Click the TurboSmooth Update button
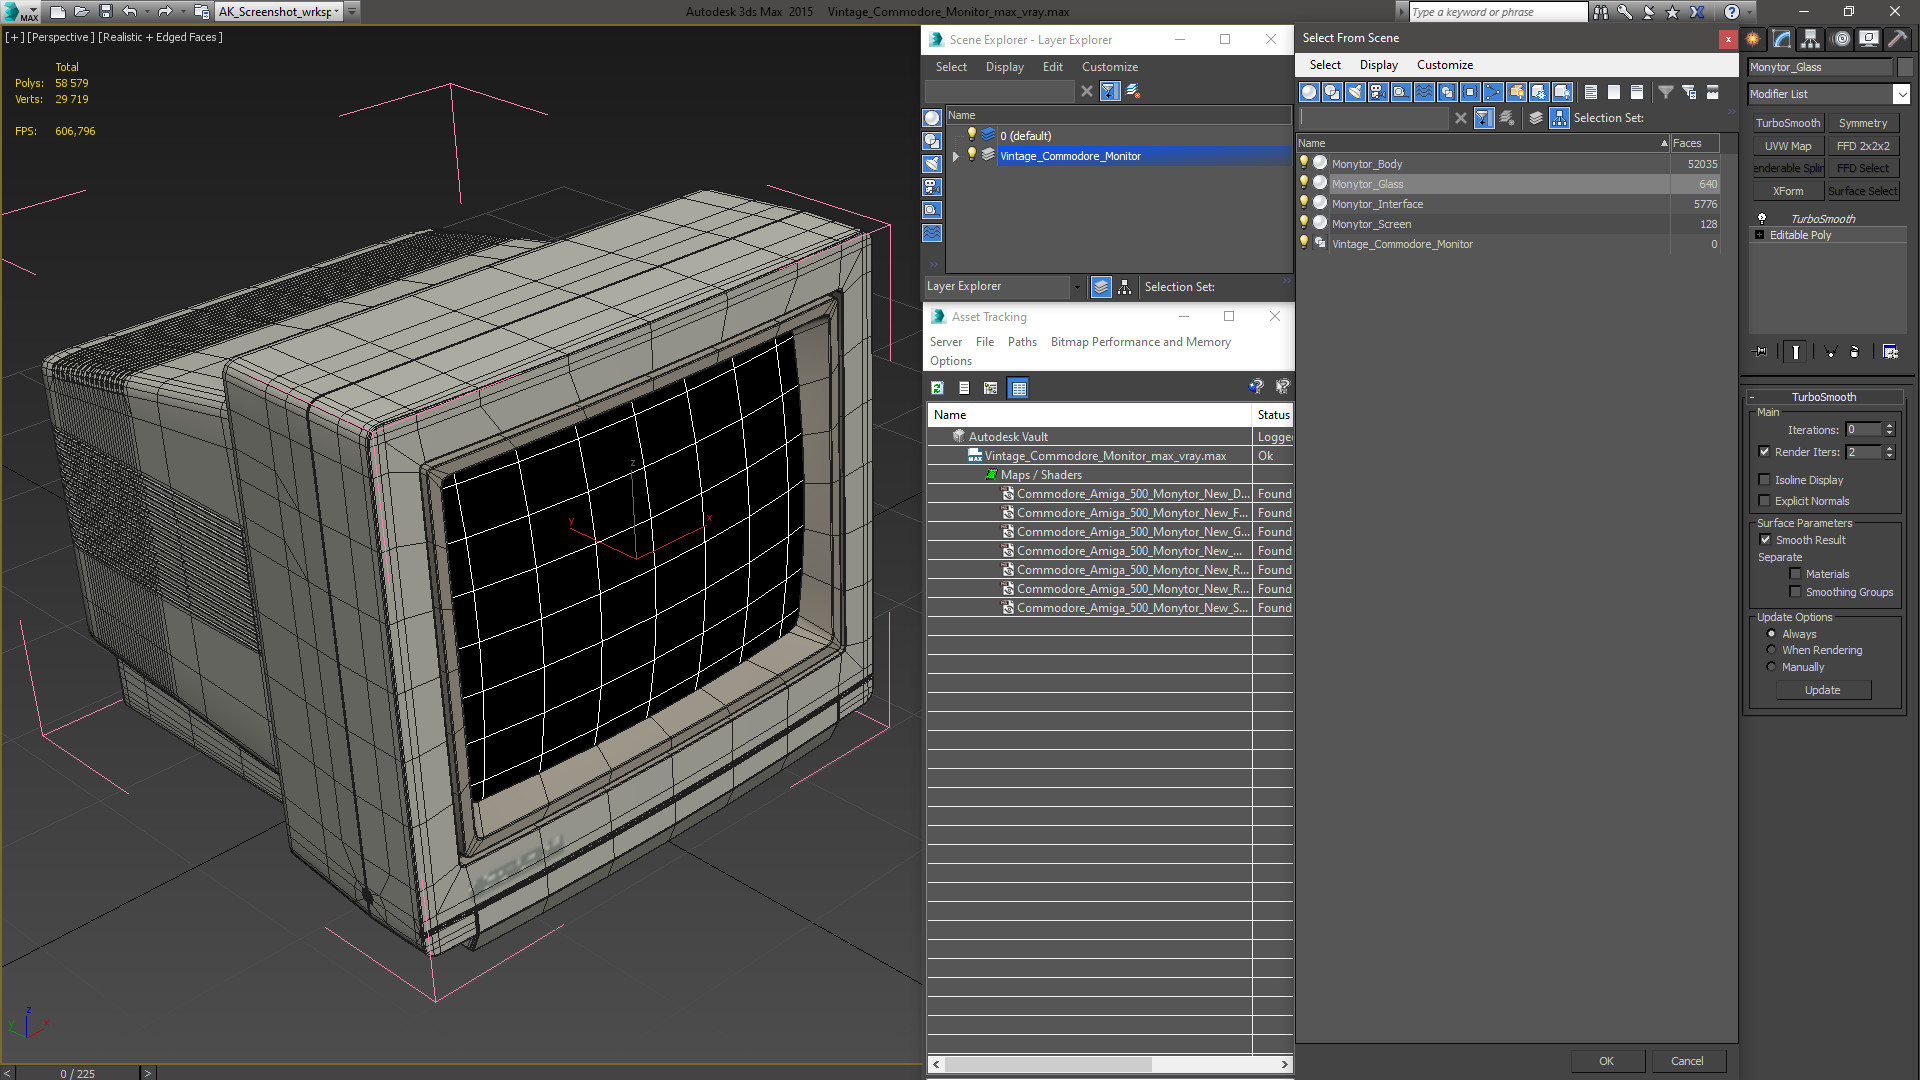 1823,690
